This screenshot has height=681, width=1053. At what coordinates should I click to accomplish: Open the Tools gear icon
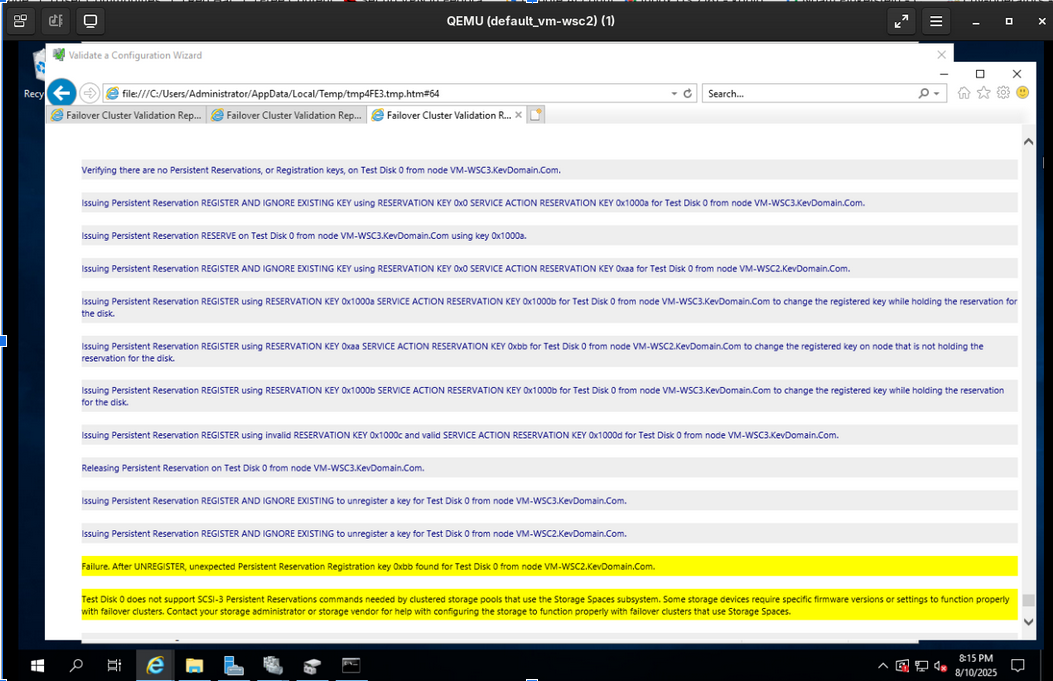[1003, 93]
